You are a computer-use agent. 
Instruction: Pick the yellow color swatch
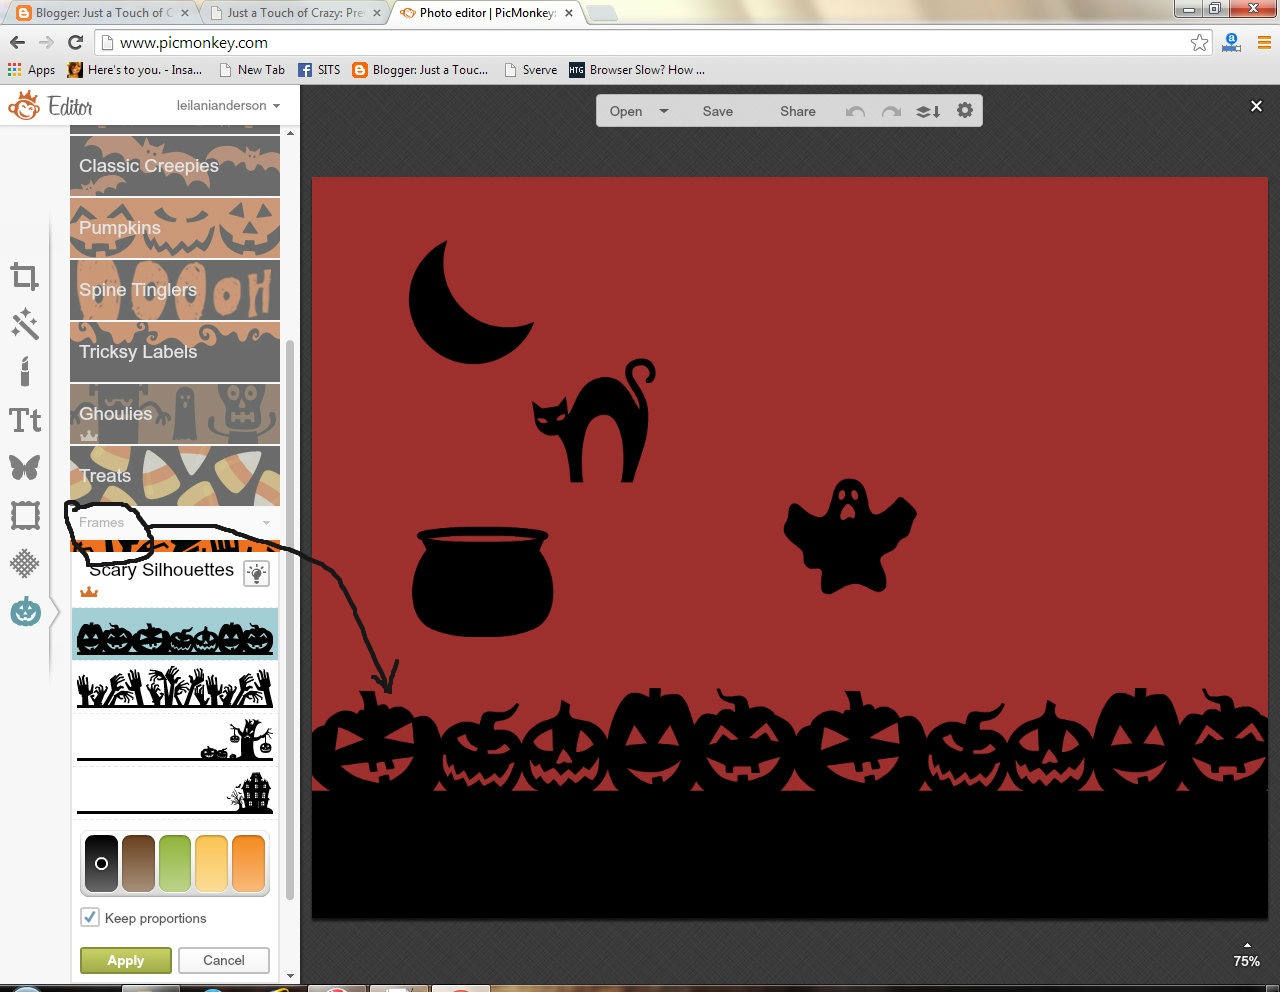pos(212,863)
